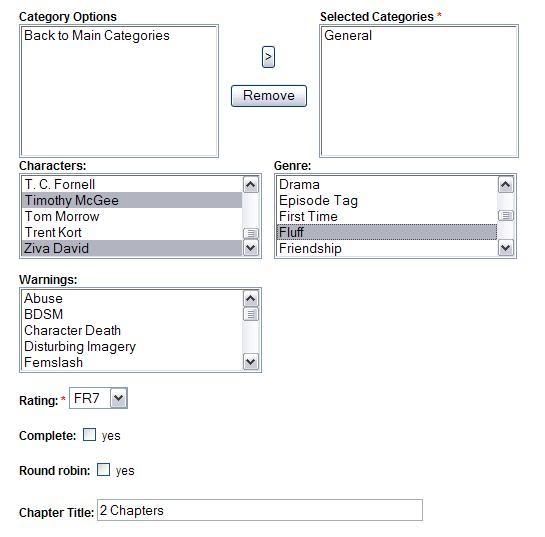
Task: Check the Round robin yes checkbox
Action: point(103,470)
